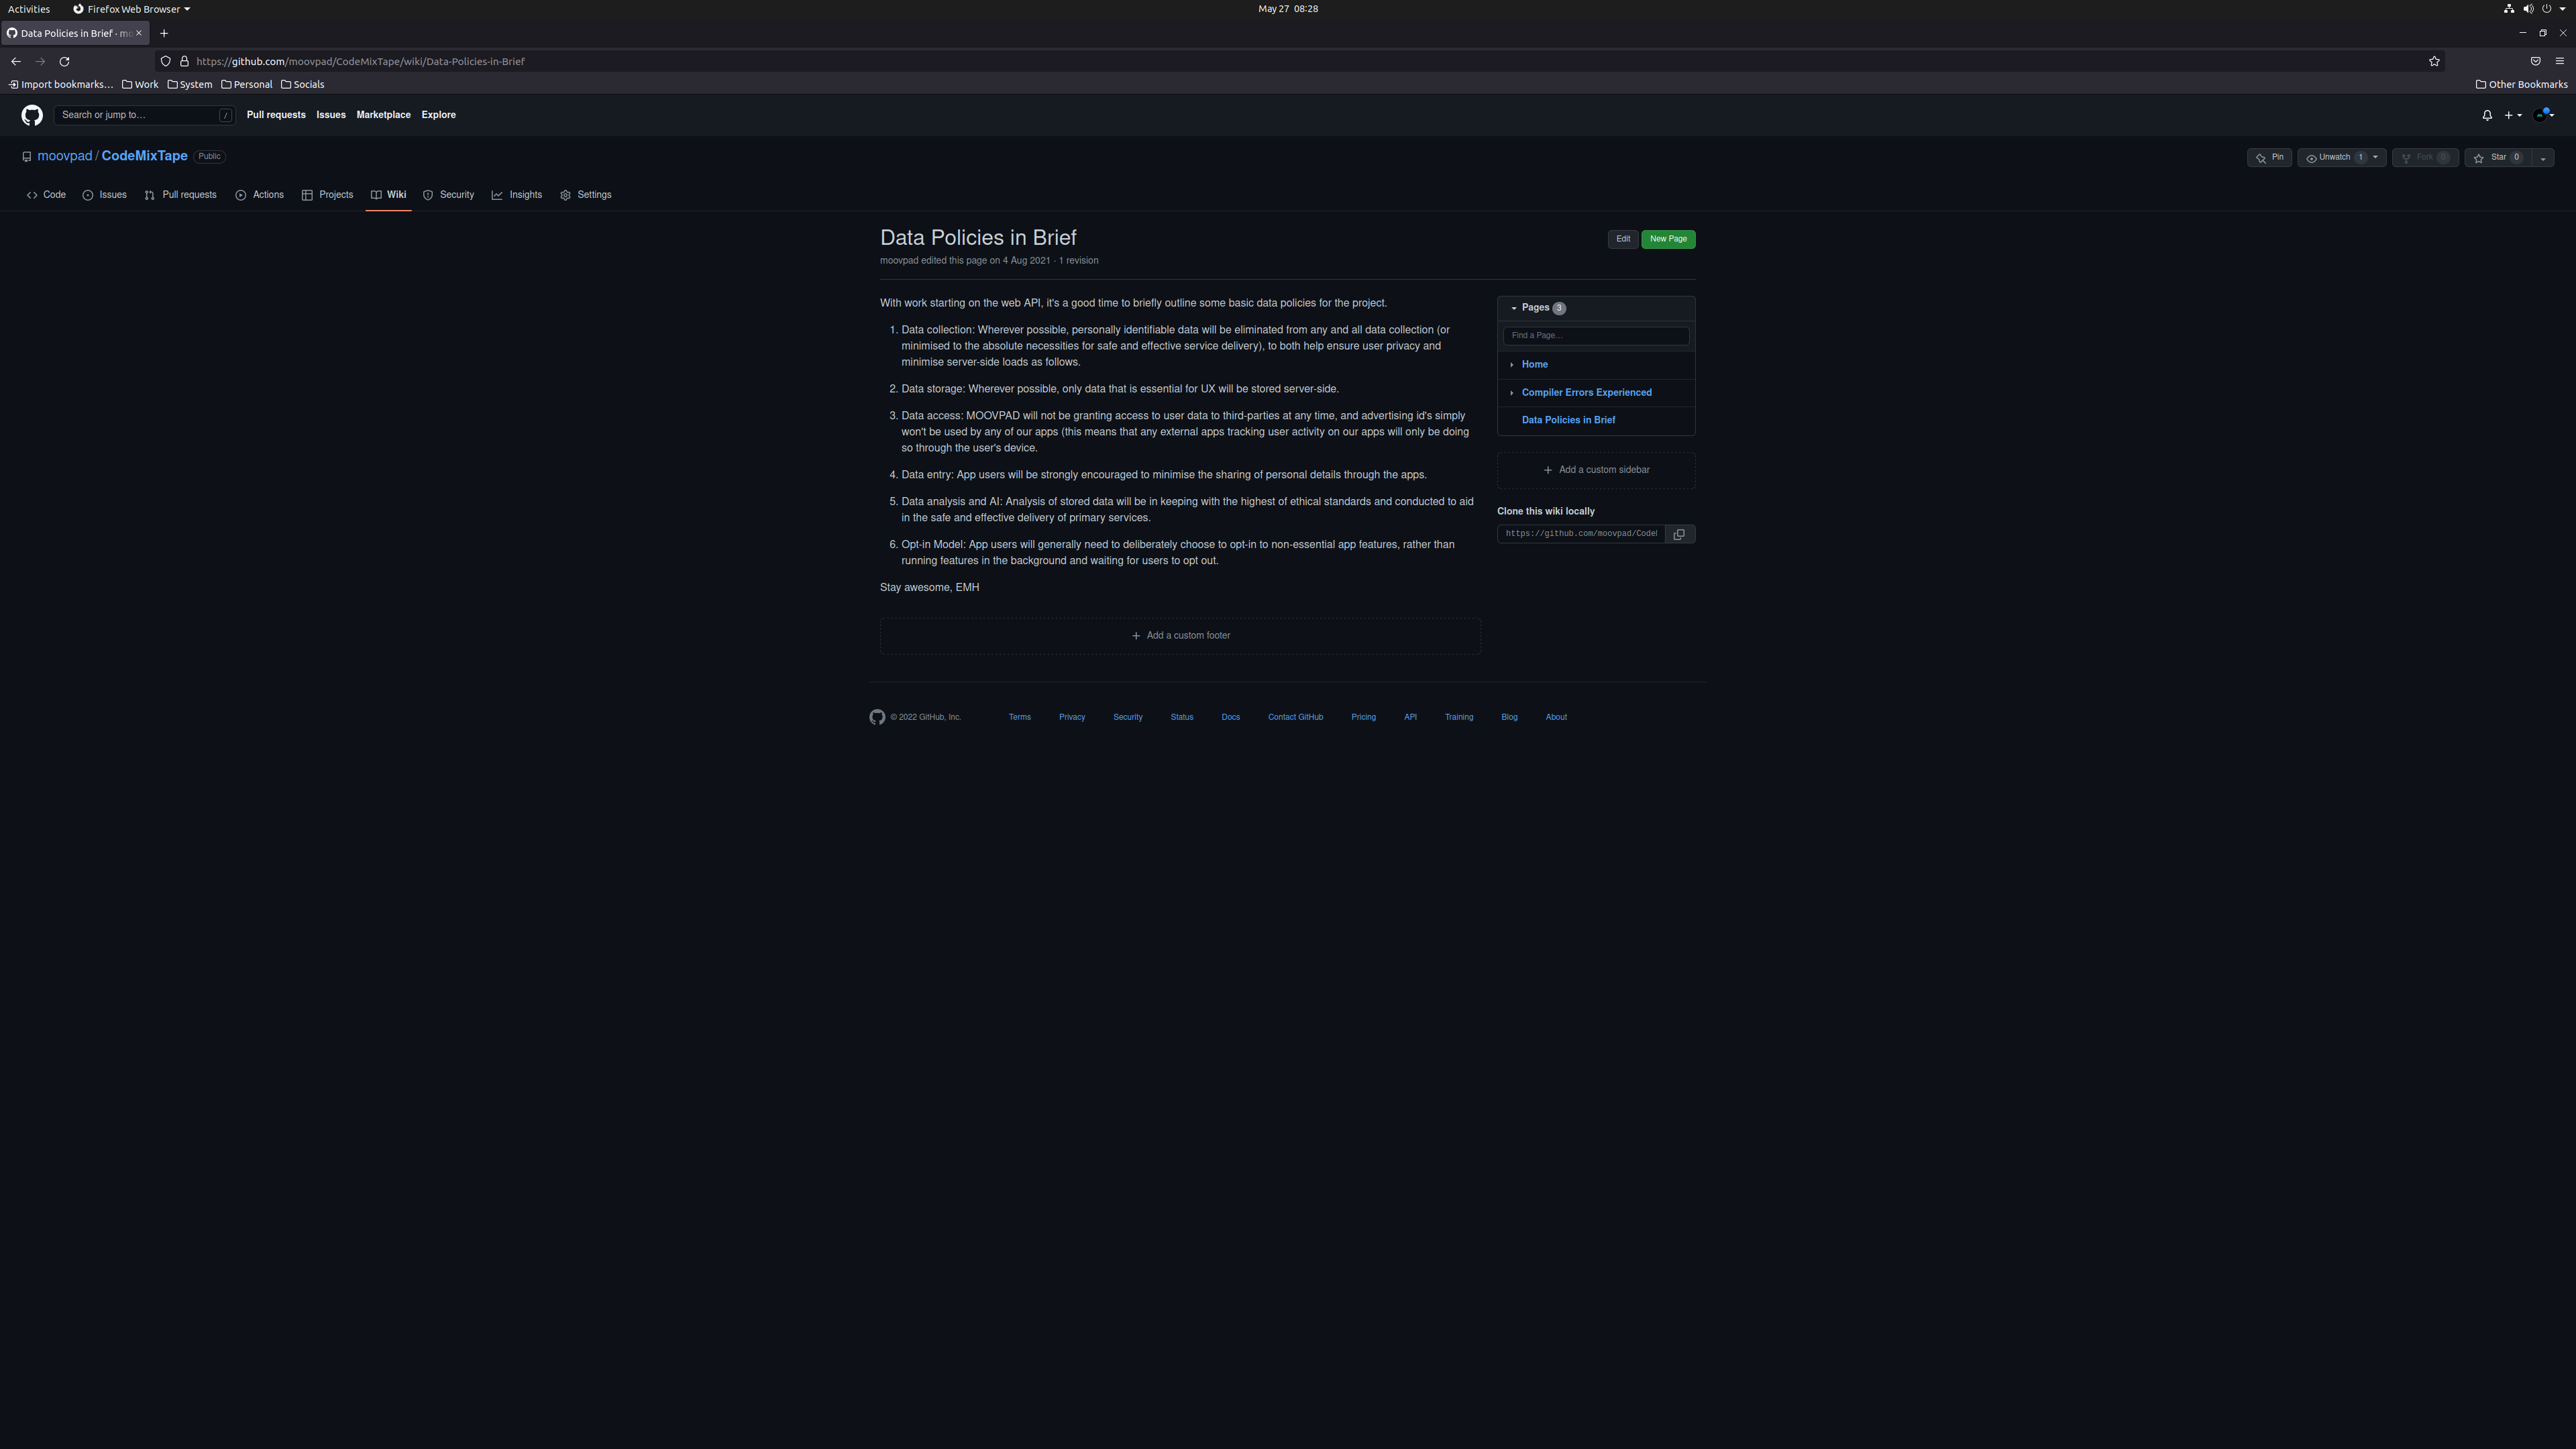Viewport: 2576px width, 1449px height.
Task: Click the disabled Fork button
Action: pyautogui.click(x=2425, y=158)
